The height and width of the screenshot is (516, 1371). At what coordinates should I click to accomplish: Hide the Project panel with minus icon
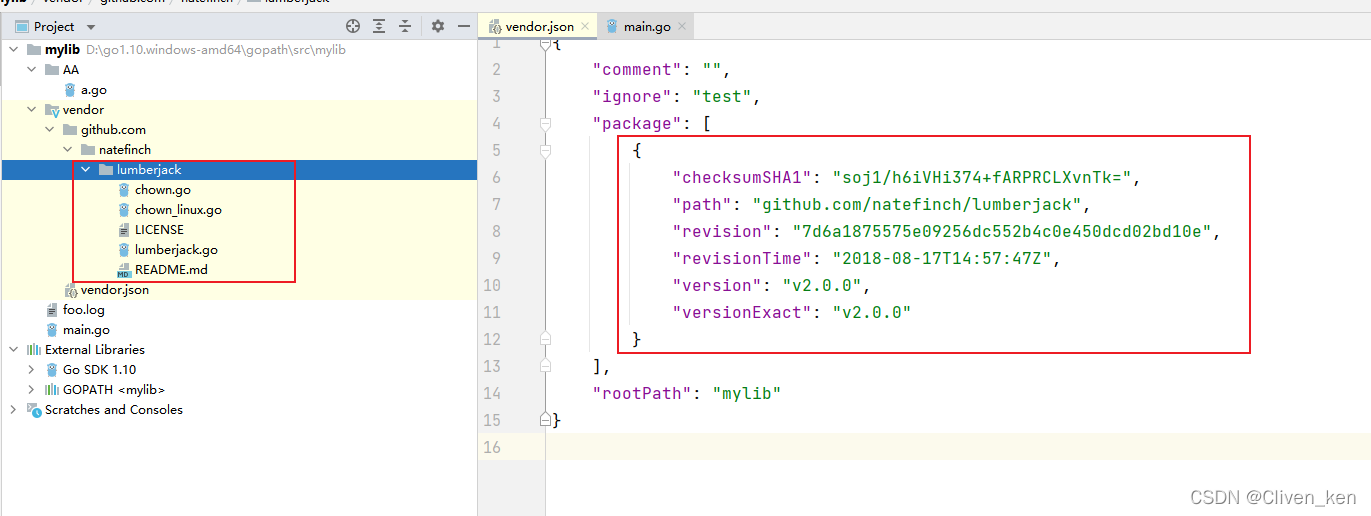463,26
